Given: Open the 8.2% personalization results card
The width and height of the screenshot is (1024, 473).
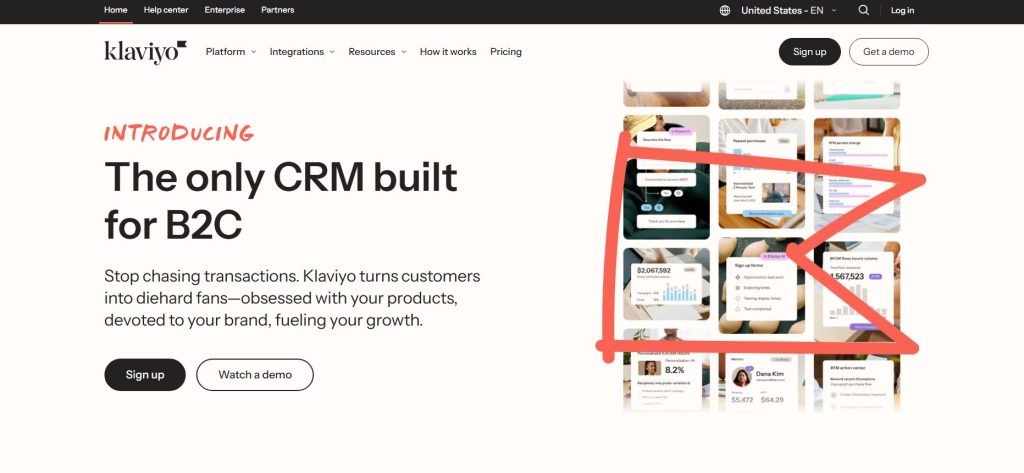Looking at the screenshot, I should coord(666,370).
